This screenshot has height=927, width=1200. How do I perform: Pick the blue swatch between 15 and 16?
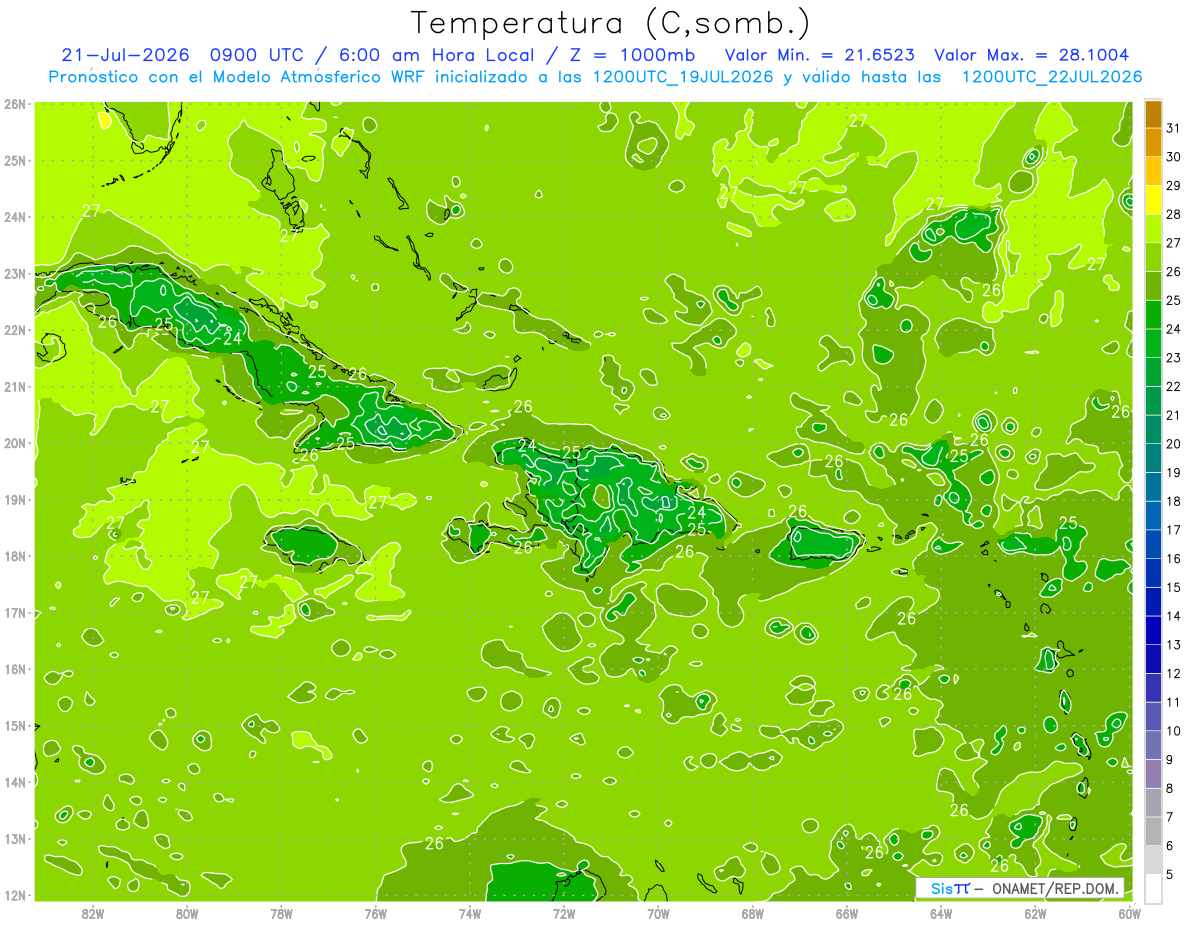1153,573
